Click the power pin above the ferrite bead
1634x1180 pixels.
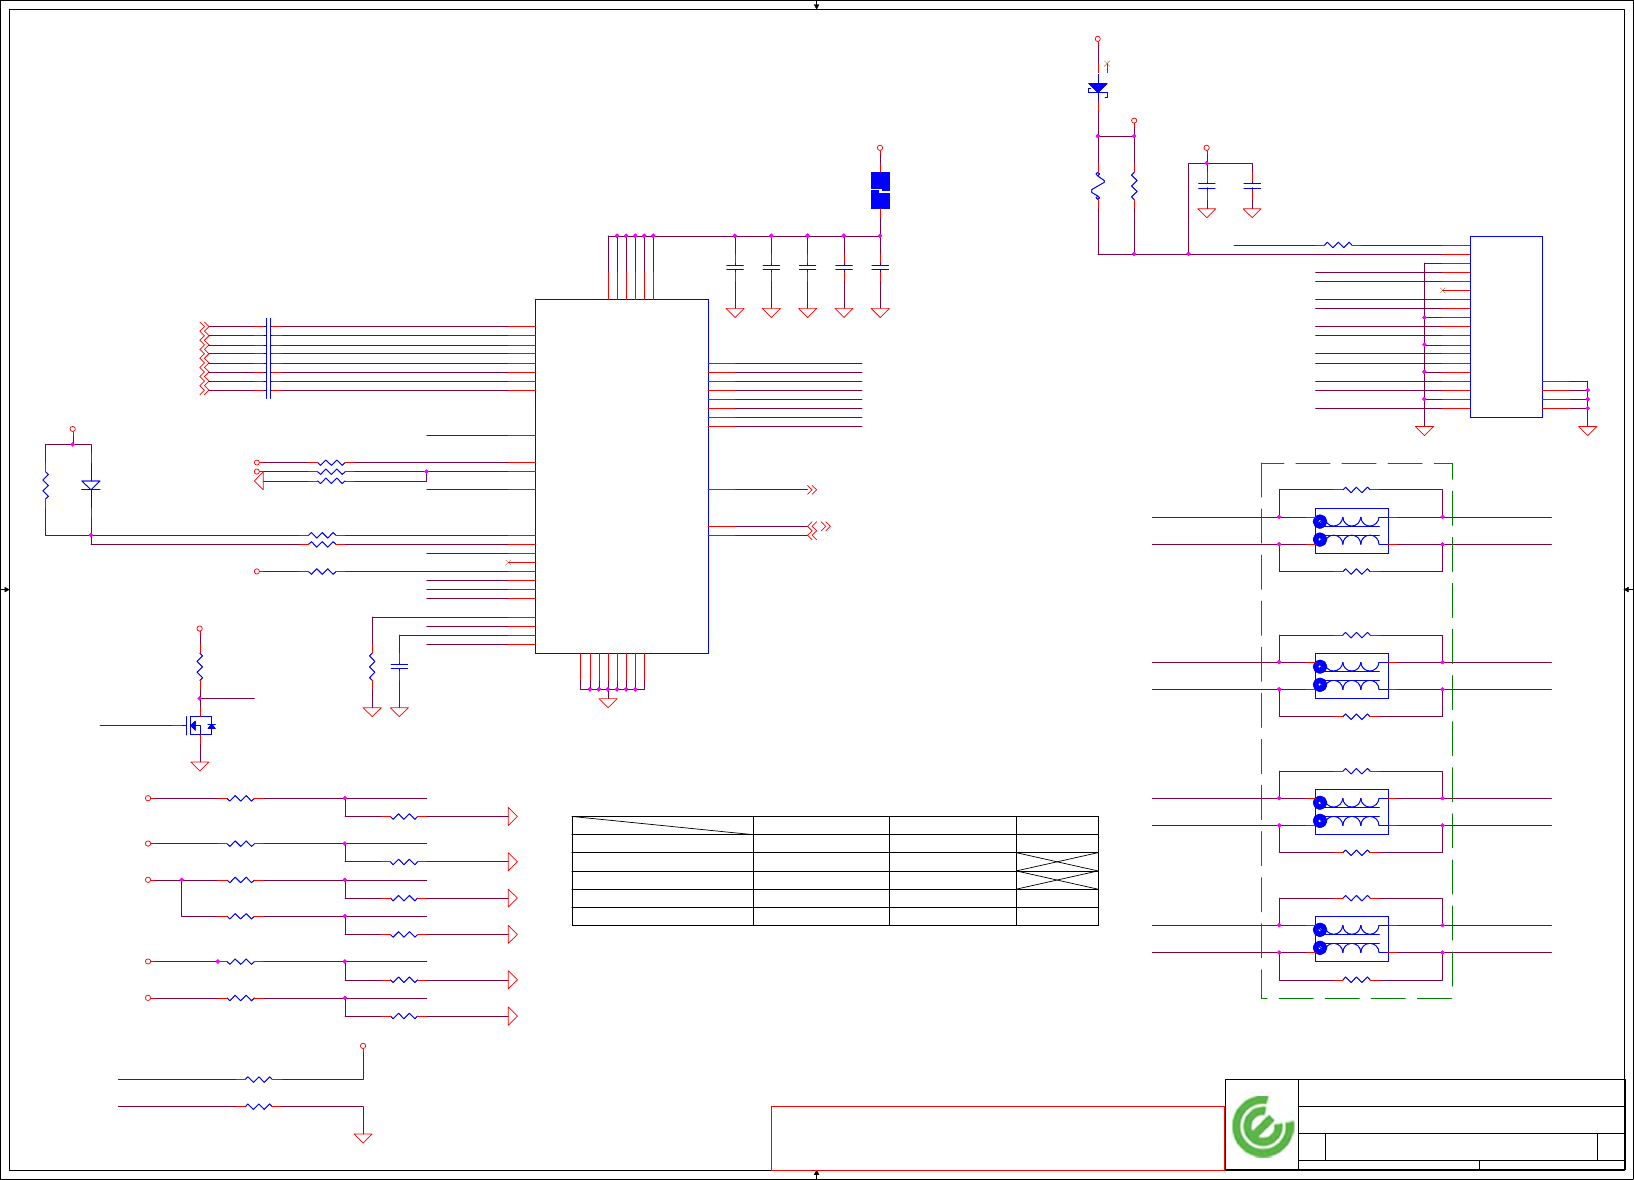pos(880,148)
